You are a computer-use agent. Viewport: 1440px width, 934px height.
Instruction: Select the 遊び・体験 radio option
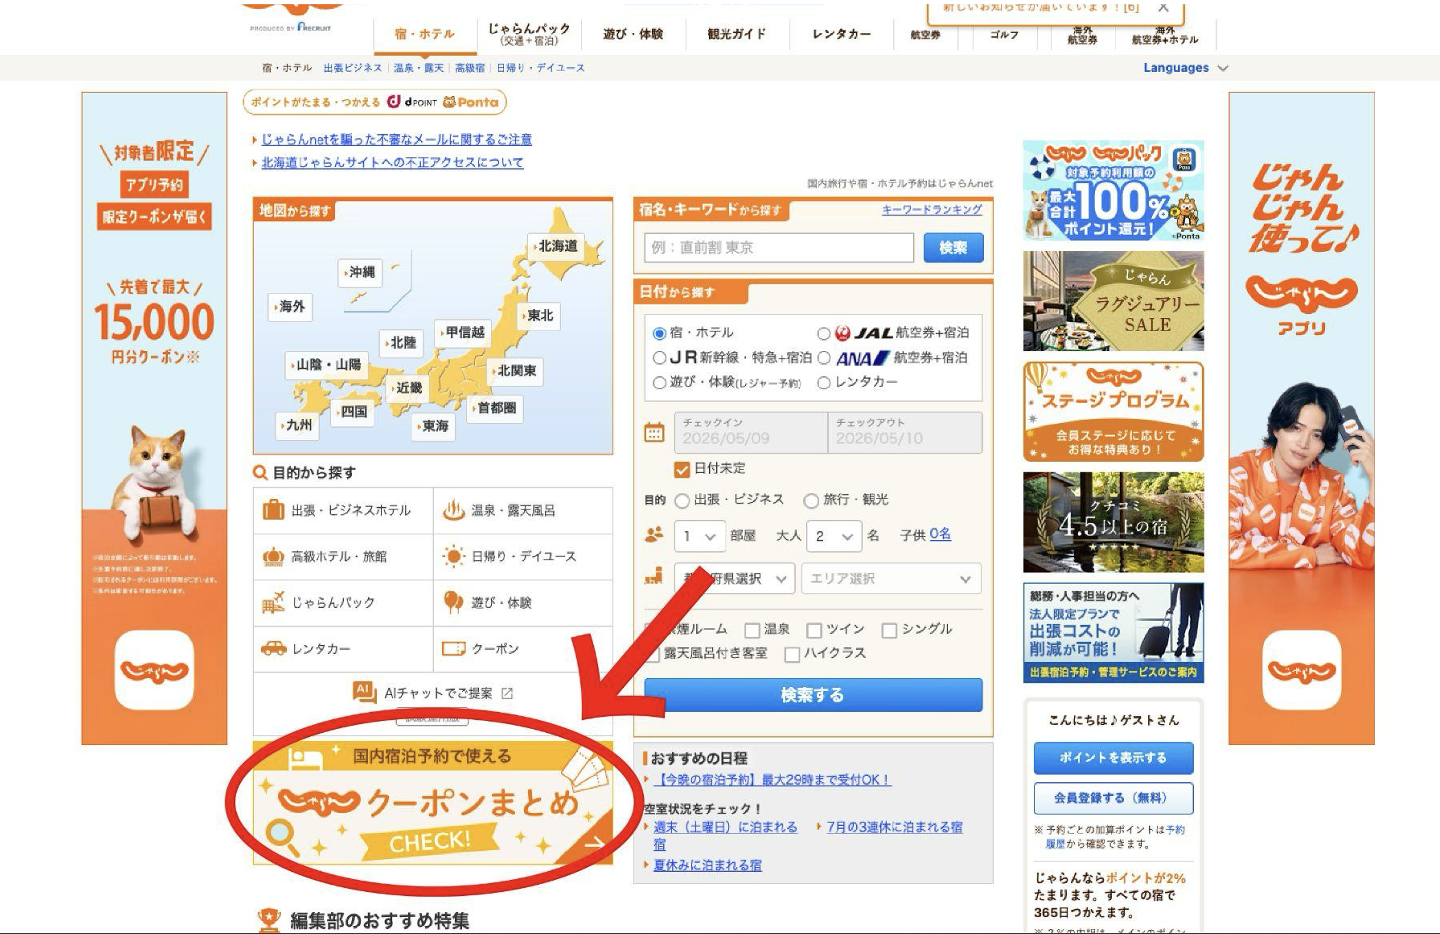point(660,382)
